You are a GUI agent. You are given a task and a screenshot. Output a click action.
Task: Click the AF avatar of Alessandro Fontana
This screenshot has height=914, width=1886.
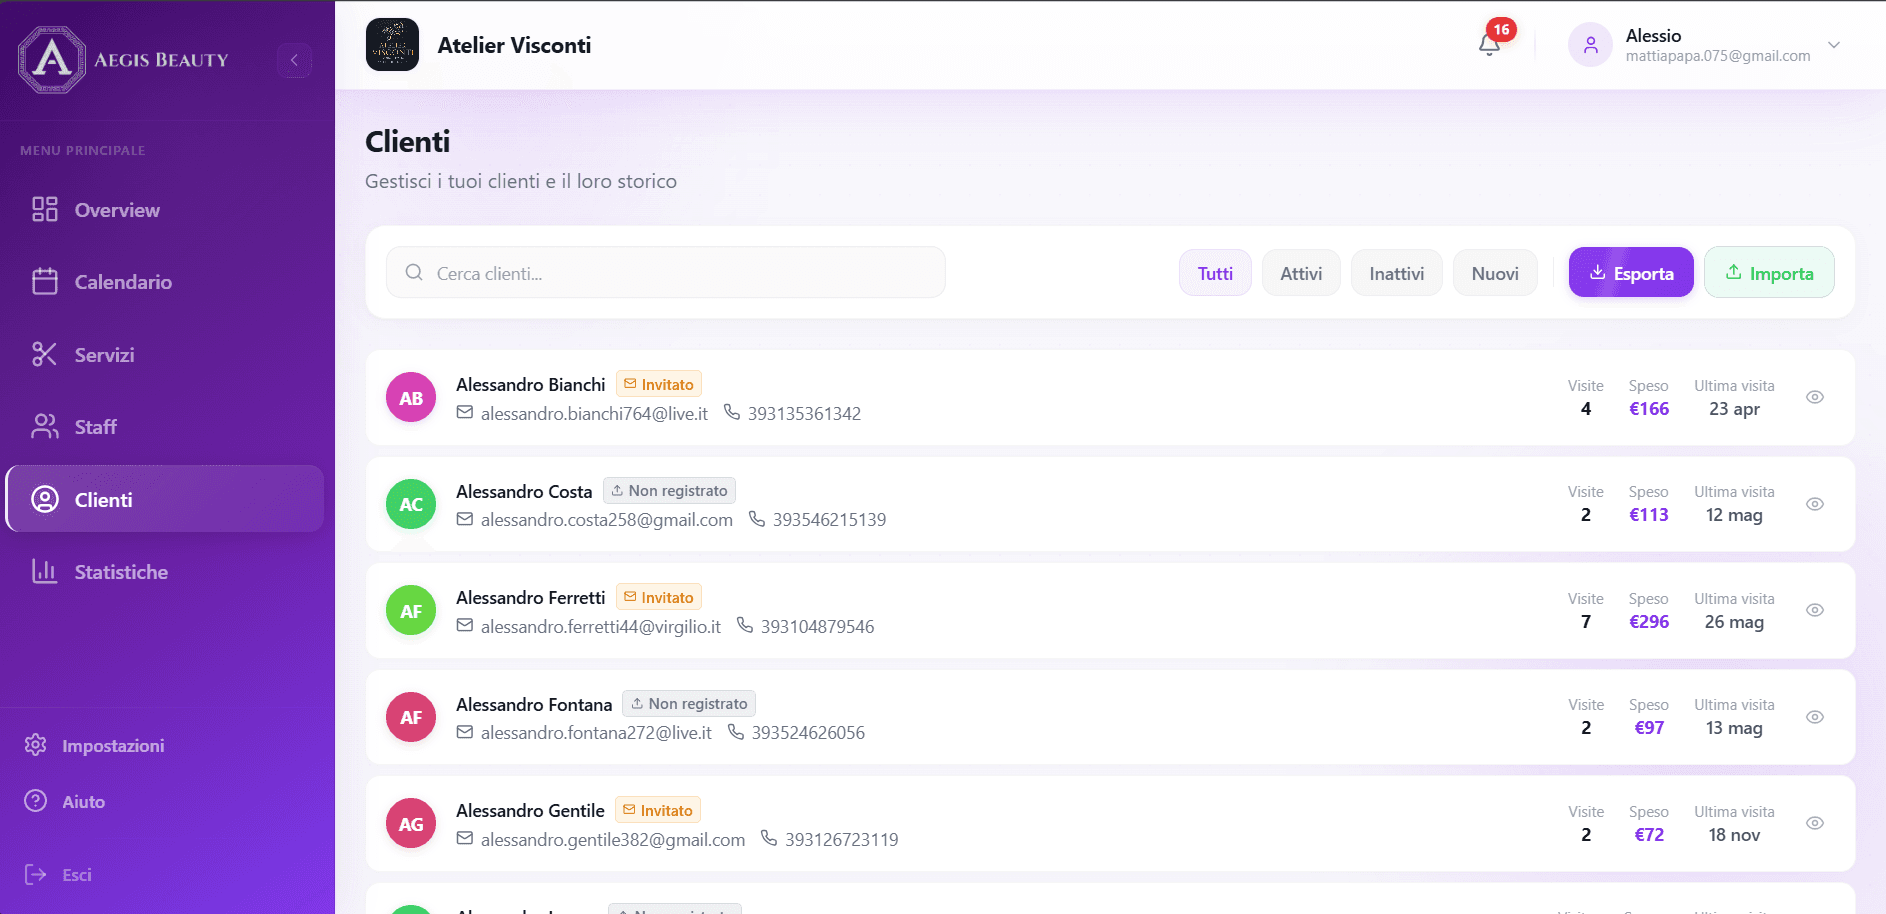pos(411,717)
